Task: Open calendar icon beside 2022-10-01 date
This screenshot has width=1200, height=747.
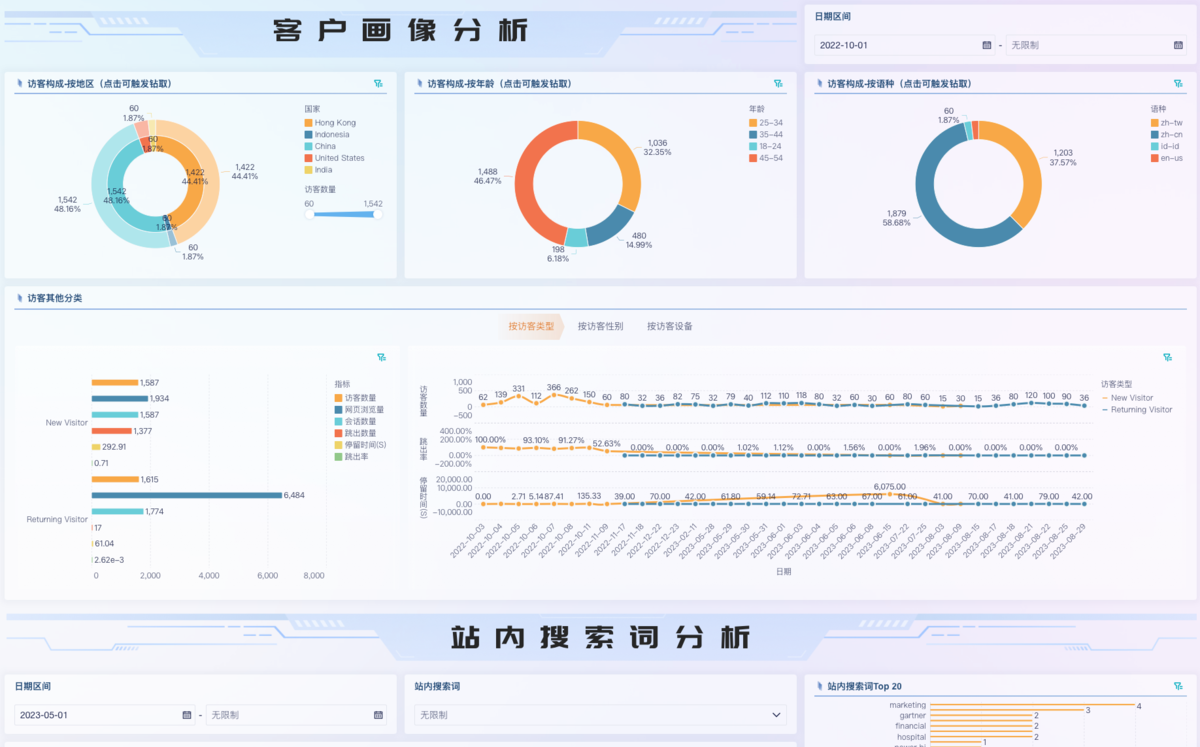Action: [x=987, y=45]
